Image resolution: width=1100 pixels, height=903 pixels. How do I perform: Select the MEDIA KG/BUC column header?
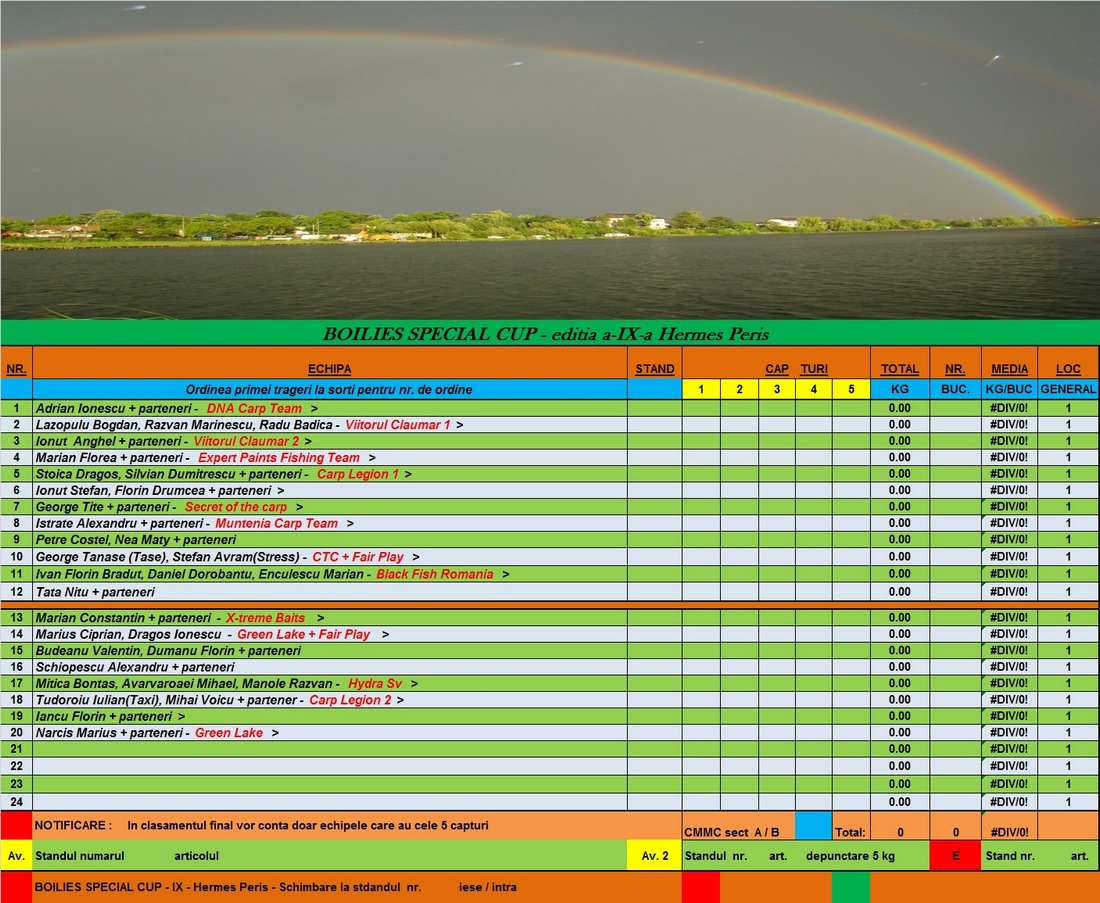(x=1009, y=369)
